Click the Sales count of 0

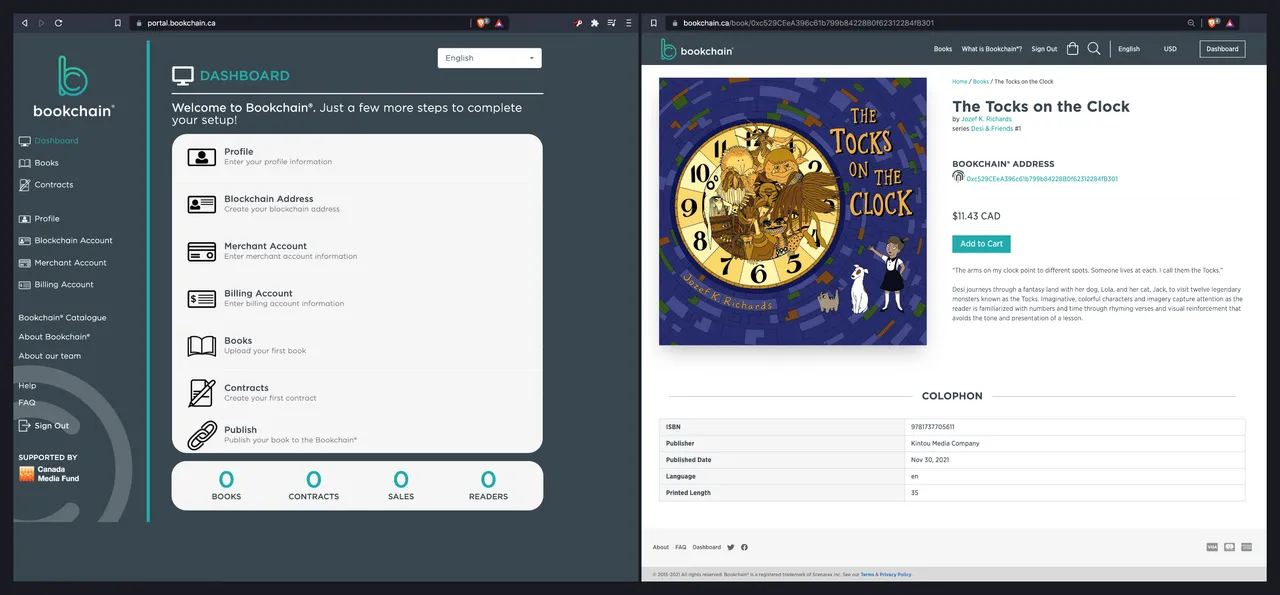pos(401,481)
